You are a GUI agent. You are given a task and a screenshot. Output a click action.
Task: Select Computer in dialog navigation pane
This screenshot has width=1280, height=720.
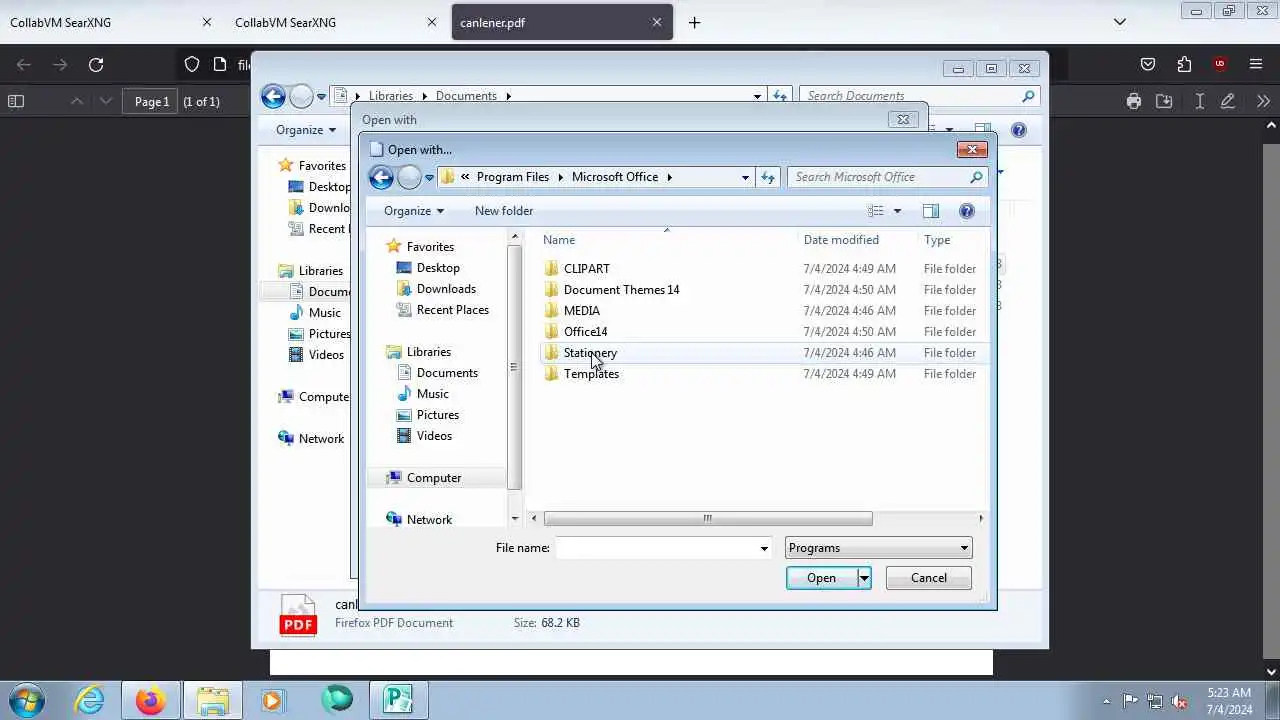[x=434, y=478]
